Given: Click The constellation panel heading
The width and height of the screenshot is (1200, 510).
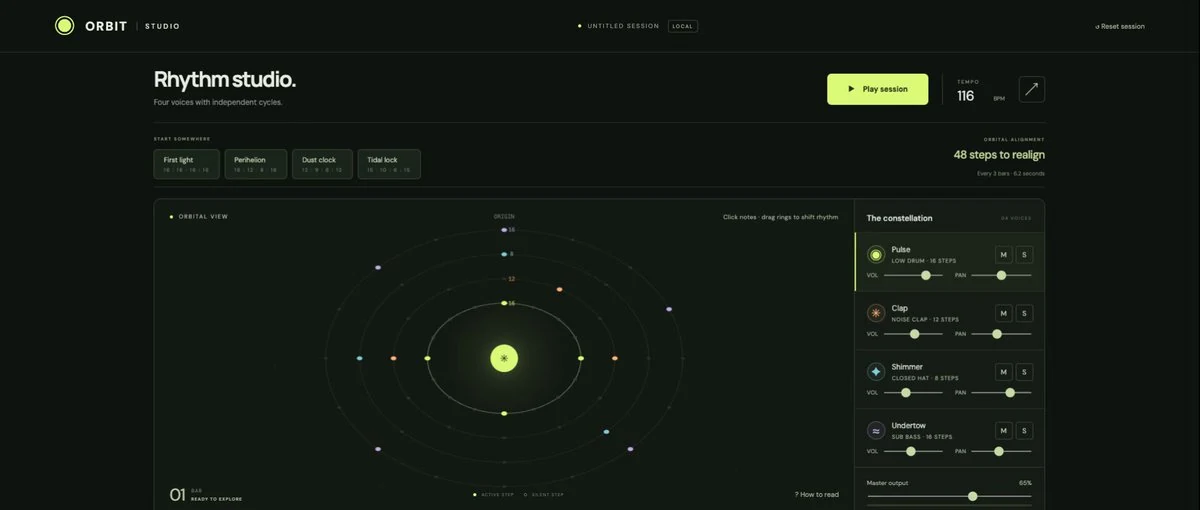Looking at the screenshot, I should (x=900, y=218).
